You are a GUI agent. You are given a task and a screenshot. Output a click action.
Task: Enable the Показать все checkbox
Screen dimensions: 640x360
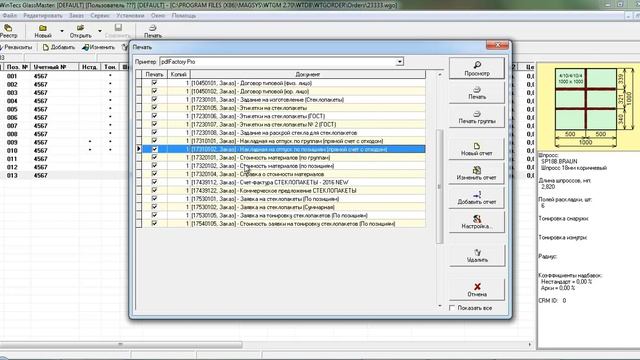pyautogui.click(x=452, y=308)
